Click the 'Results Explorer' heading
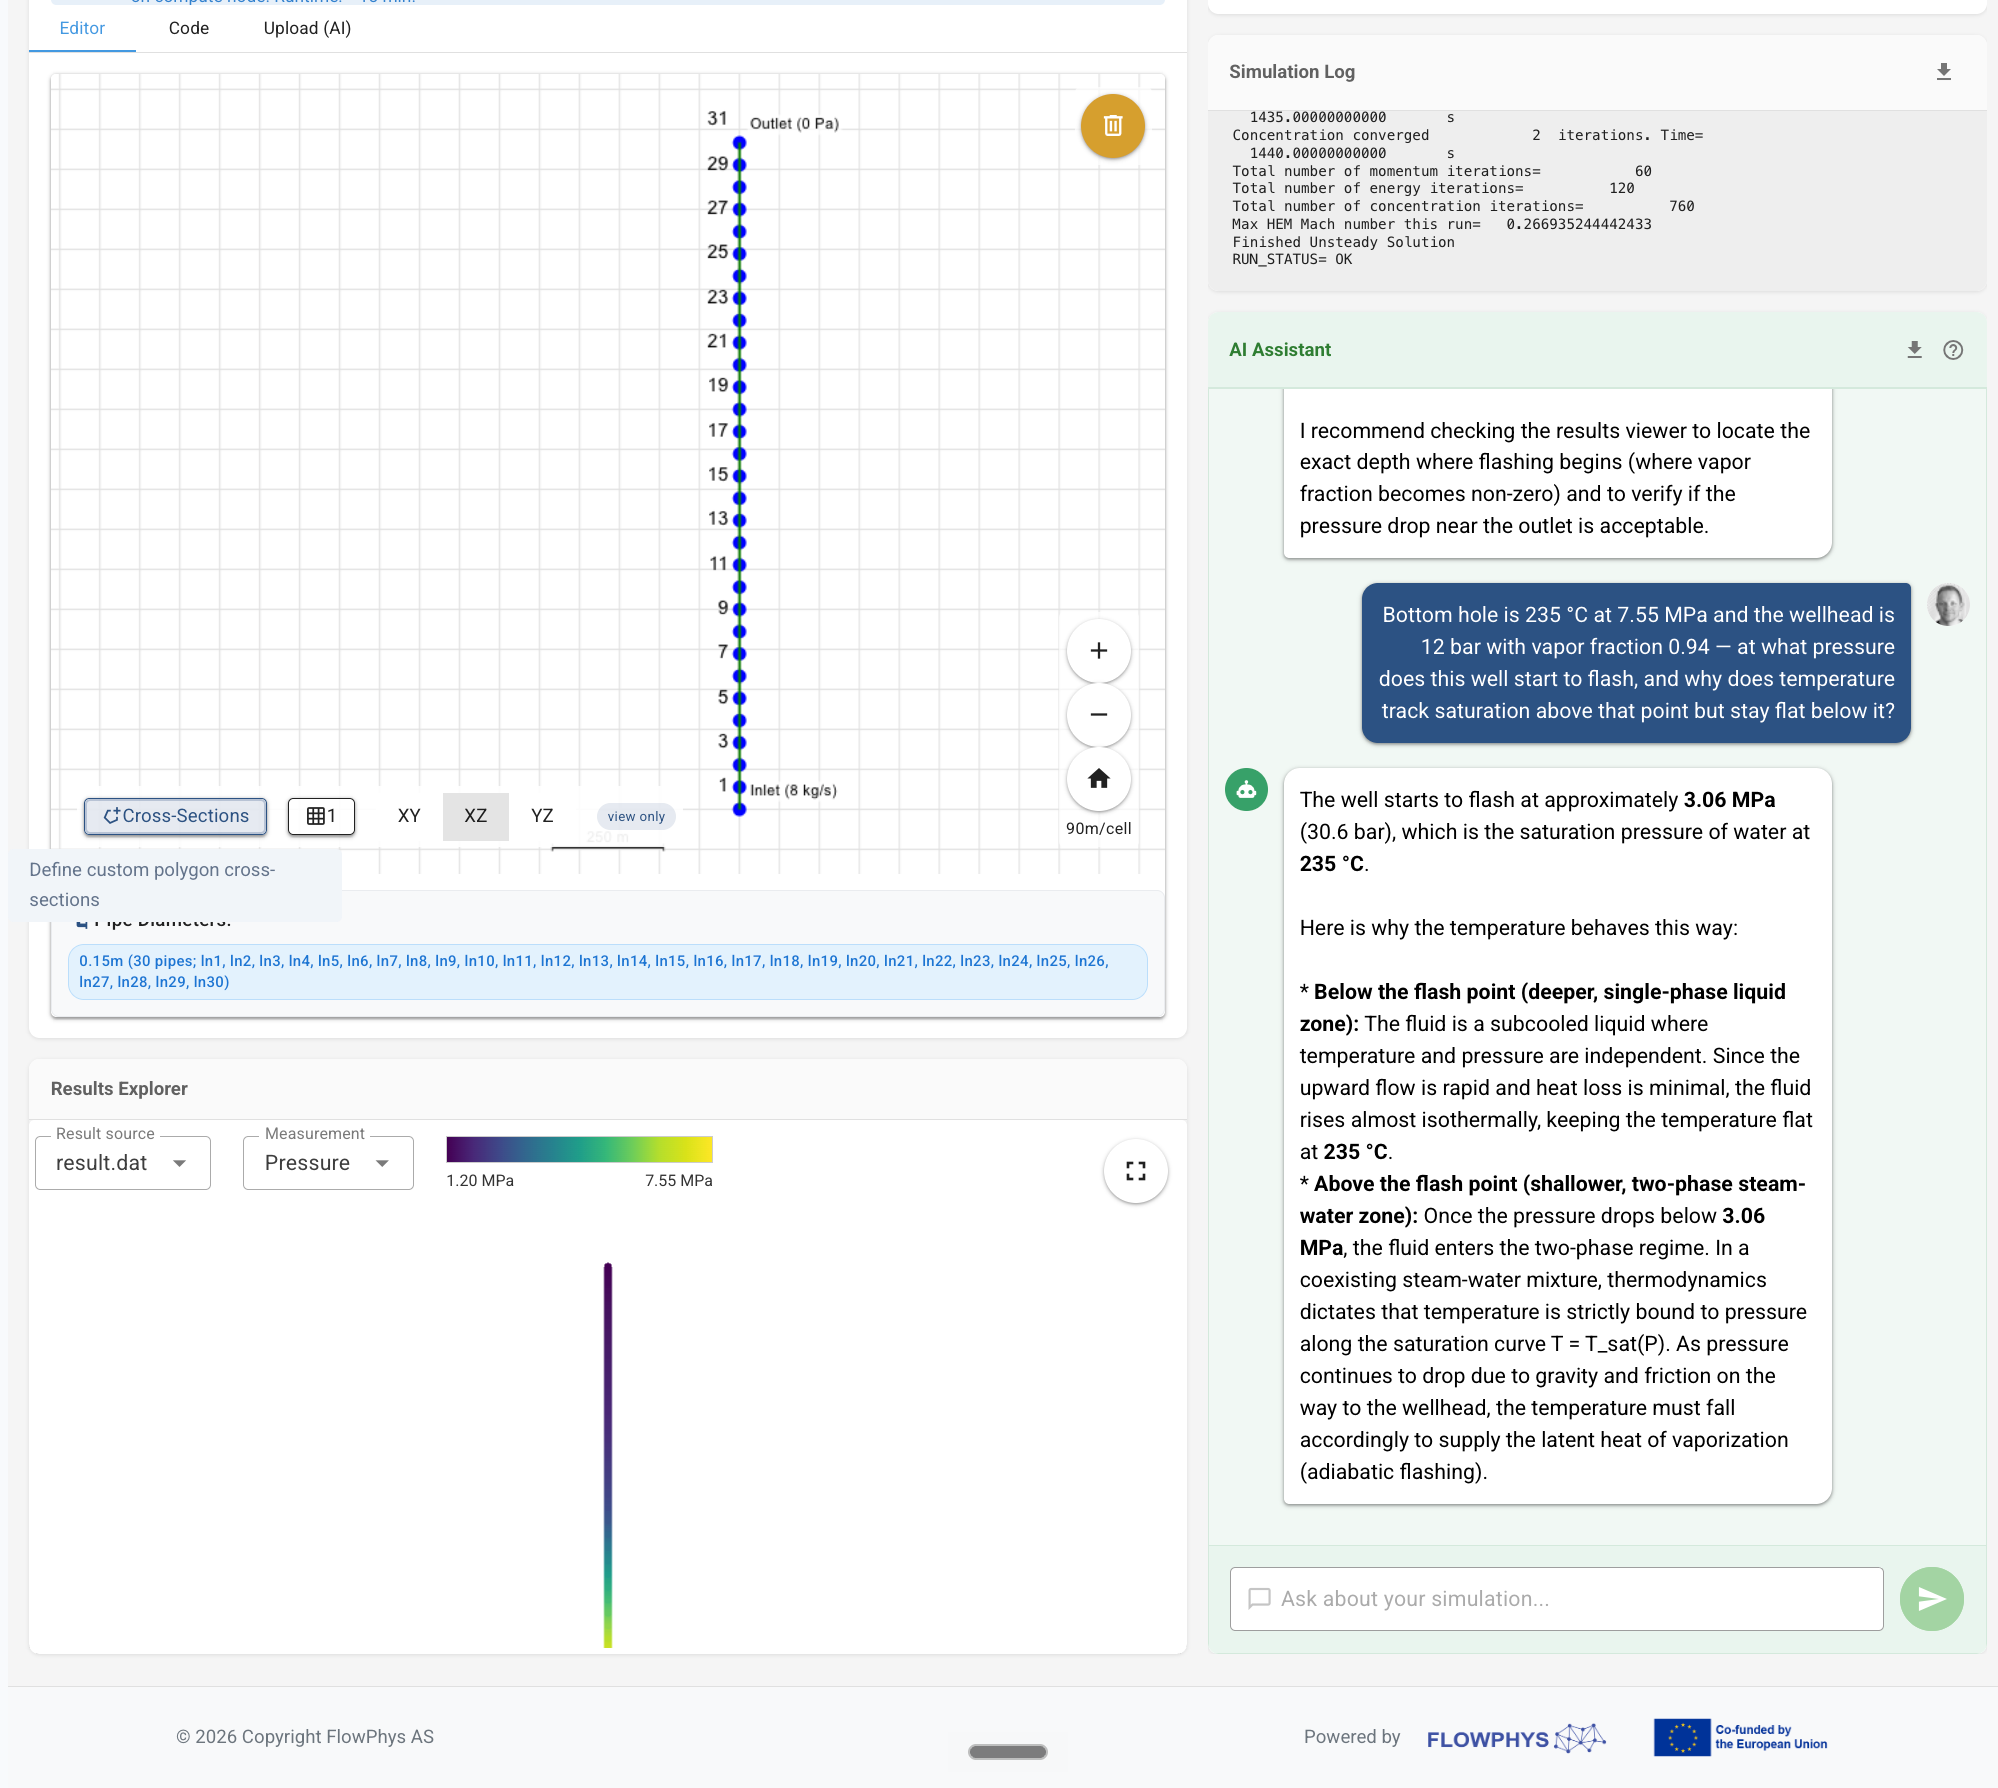 [119, 1089]
